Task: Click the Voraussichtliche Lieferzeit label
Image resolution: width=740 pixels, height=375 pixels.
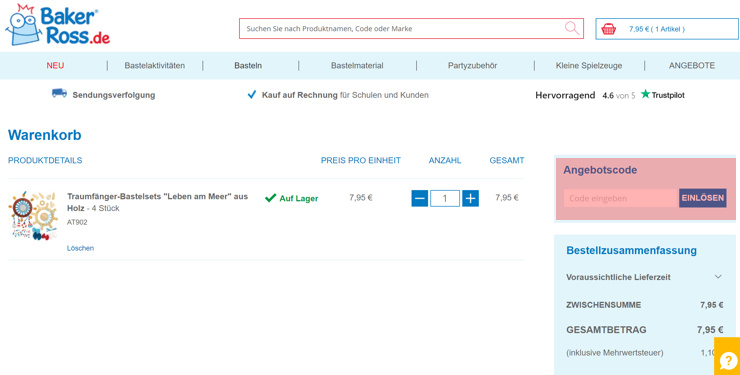Action: pyautogui.click(x=618, y=277)
